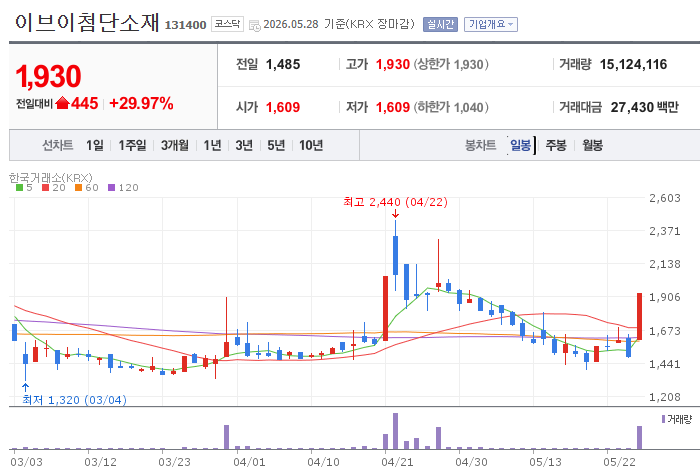Select the 10년 line chart tab
The image size is (700, 474).
tap(311, 145)
